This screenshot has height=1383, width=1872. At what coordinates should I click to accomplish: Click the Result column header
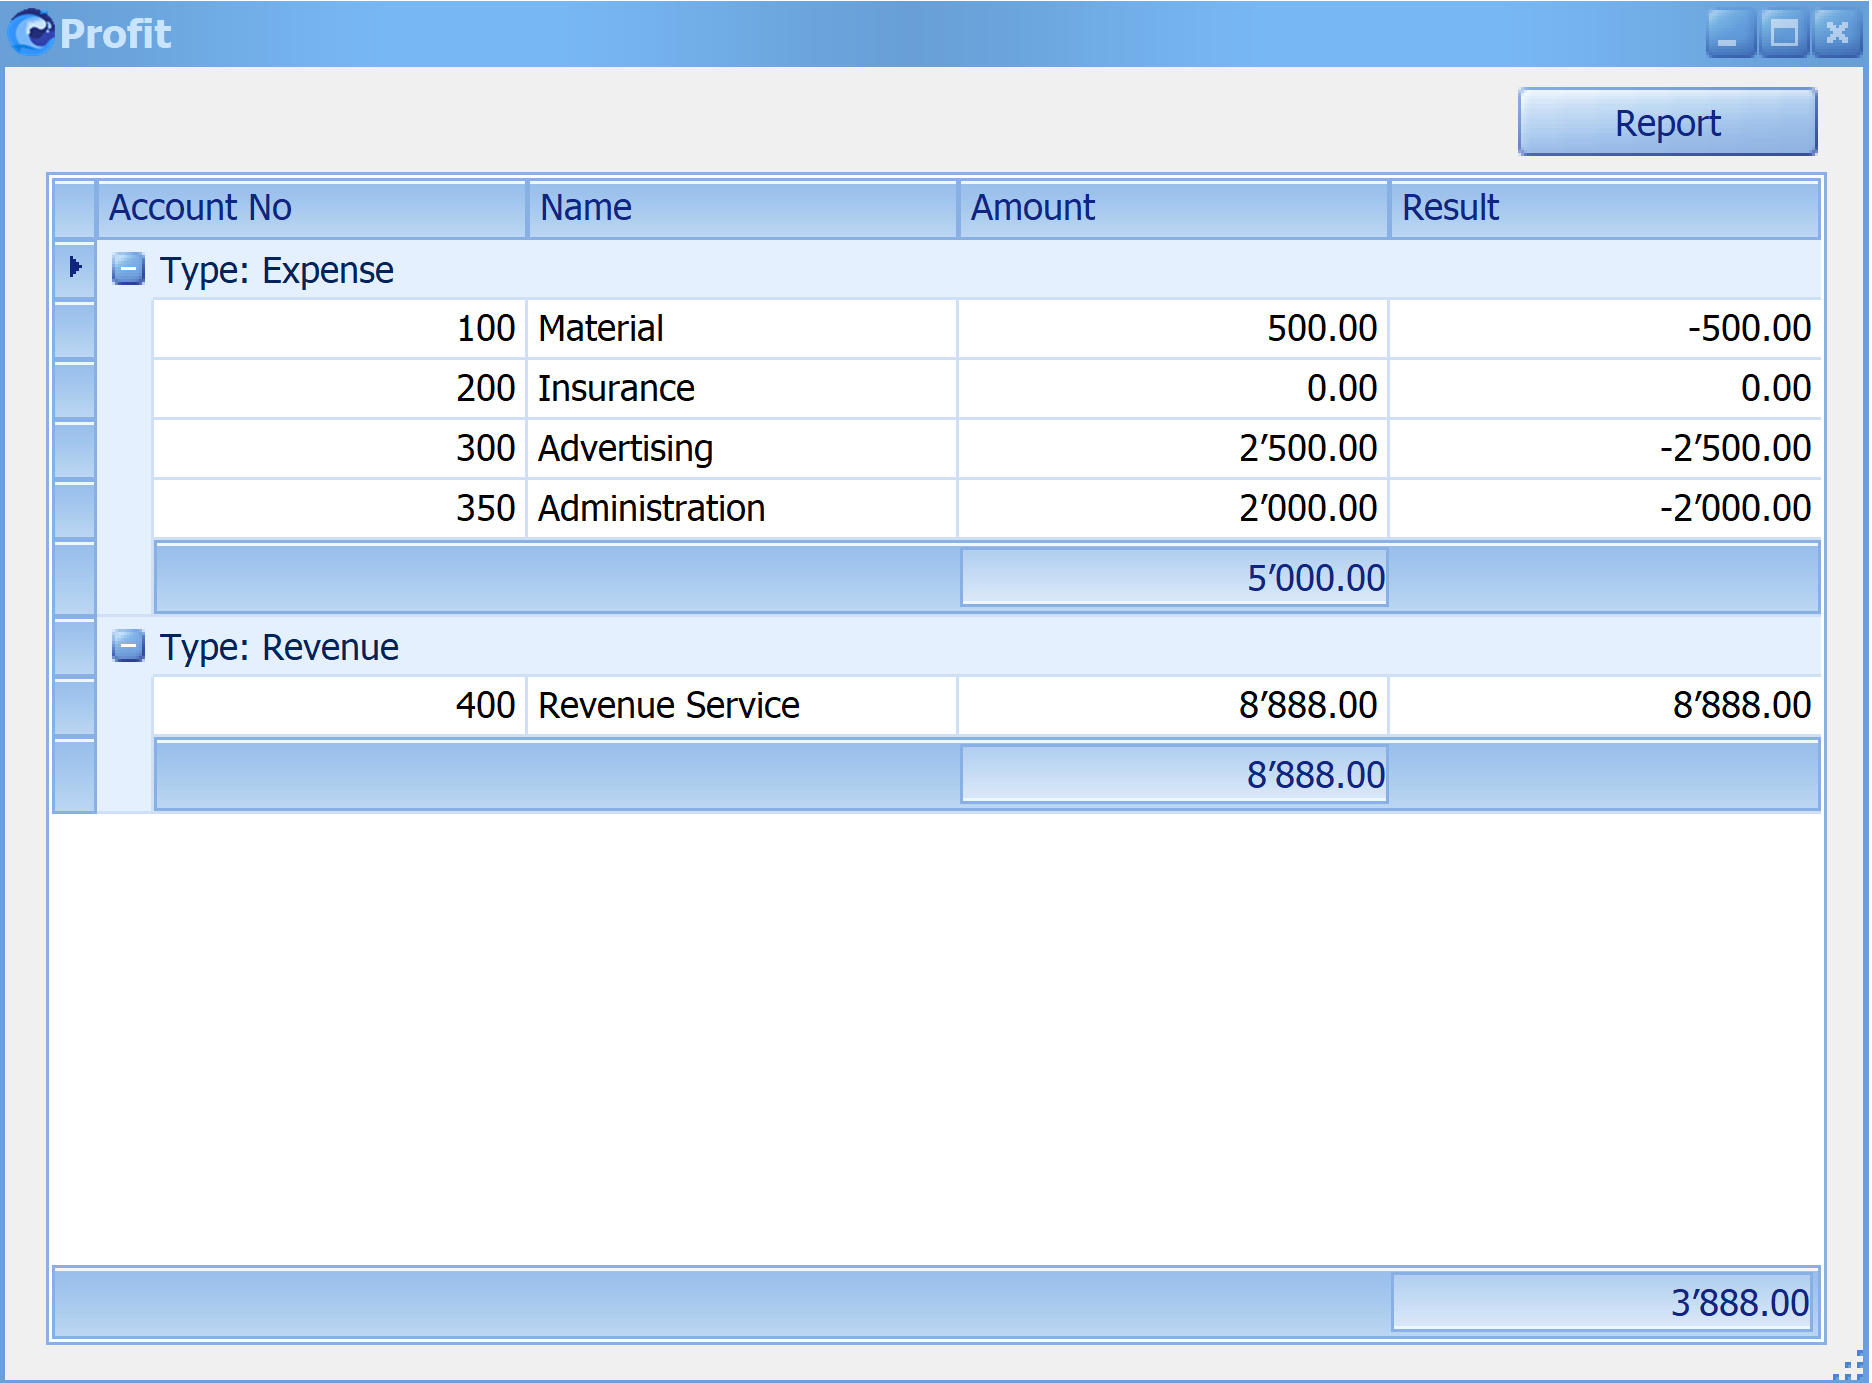pyautogui.click(x=1605, y=208)
